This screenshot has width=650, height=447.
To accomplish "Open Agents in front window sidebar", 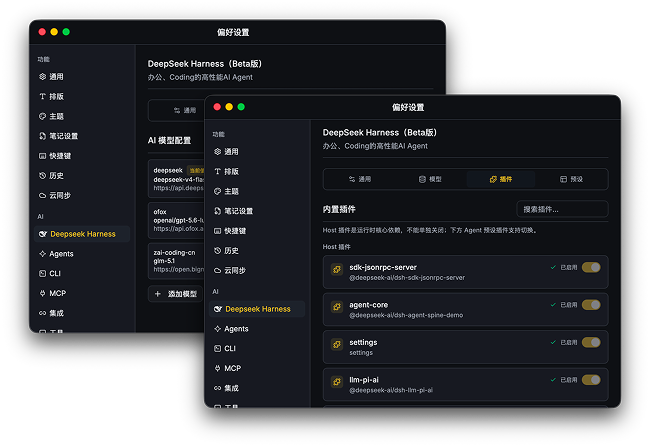I will [231, 329].
